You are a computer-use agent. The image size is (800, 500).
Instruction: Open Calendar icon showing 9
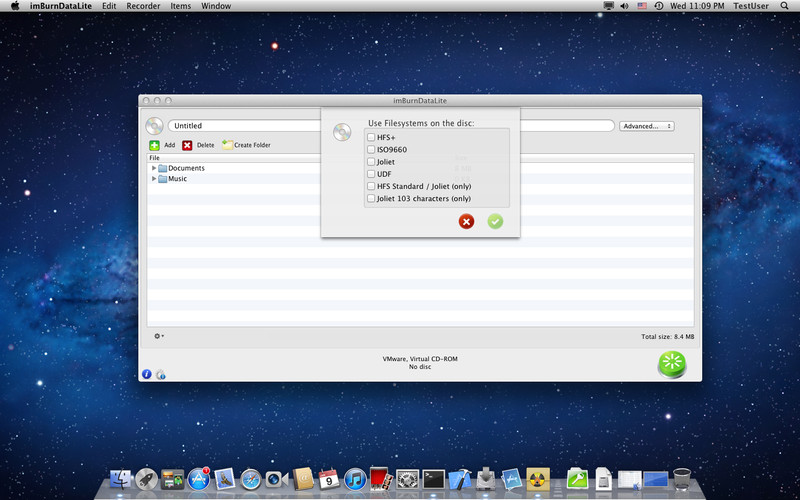[329, 480]
